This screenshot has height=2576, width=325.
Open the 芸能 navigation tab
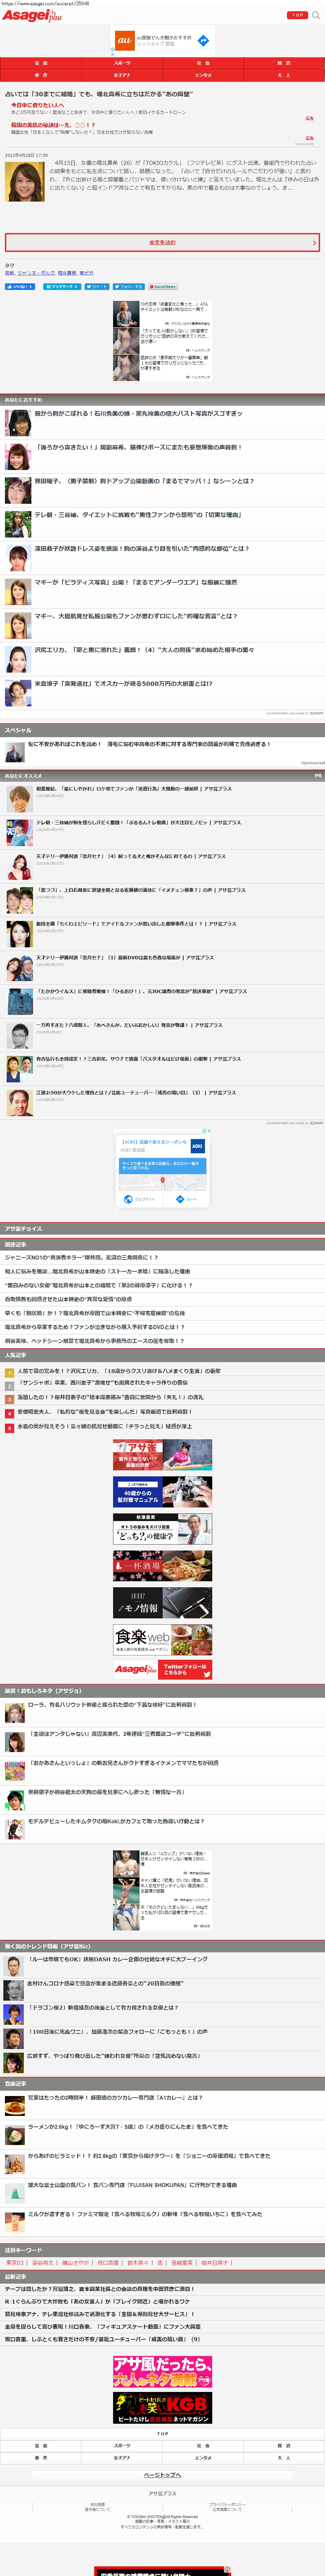click(x=41, y=63)
